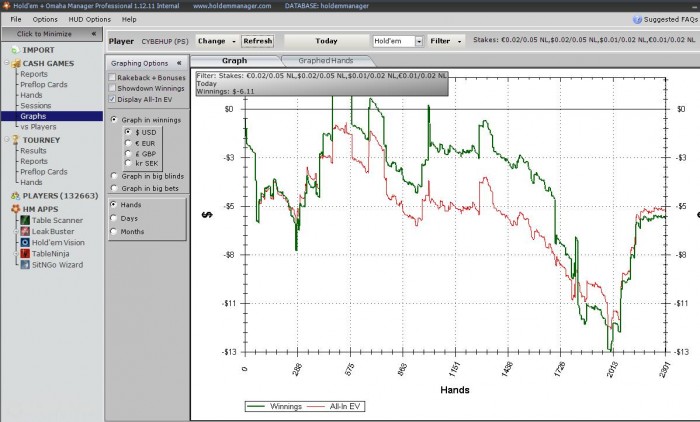Launch the Leak Buster app icon
The height and width of the screenshot is (422, 700).
[x=25, y=231]
